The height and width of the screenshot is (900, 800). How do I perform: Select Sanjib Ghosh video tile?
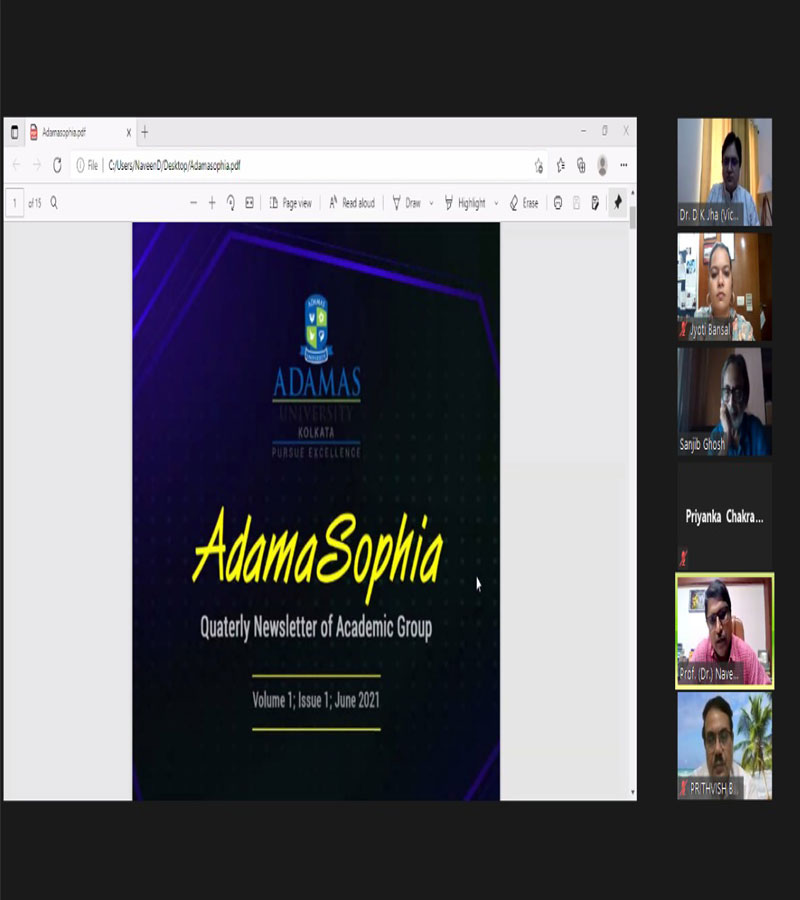(x=725, y=401)
